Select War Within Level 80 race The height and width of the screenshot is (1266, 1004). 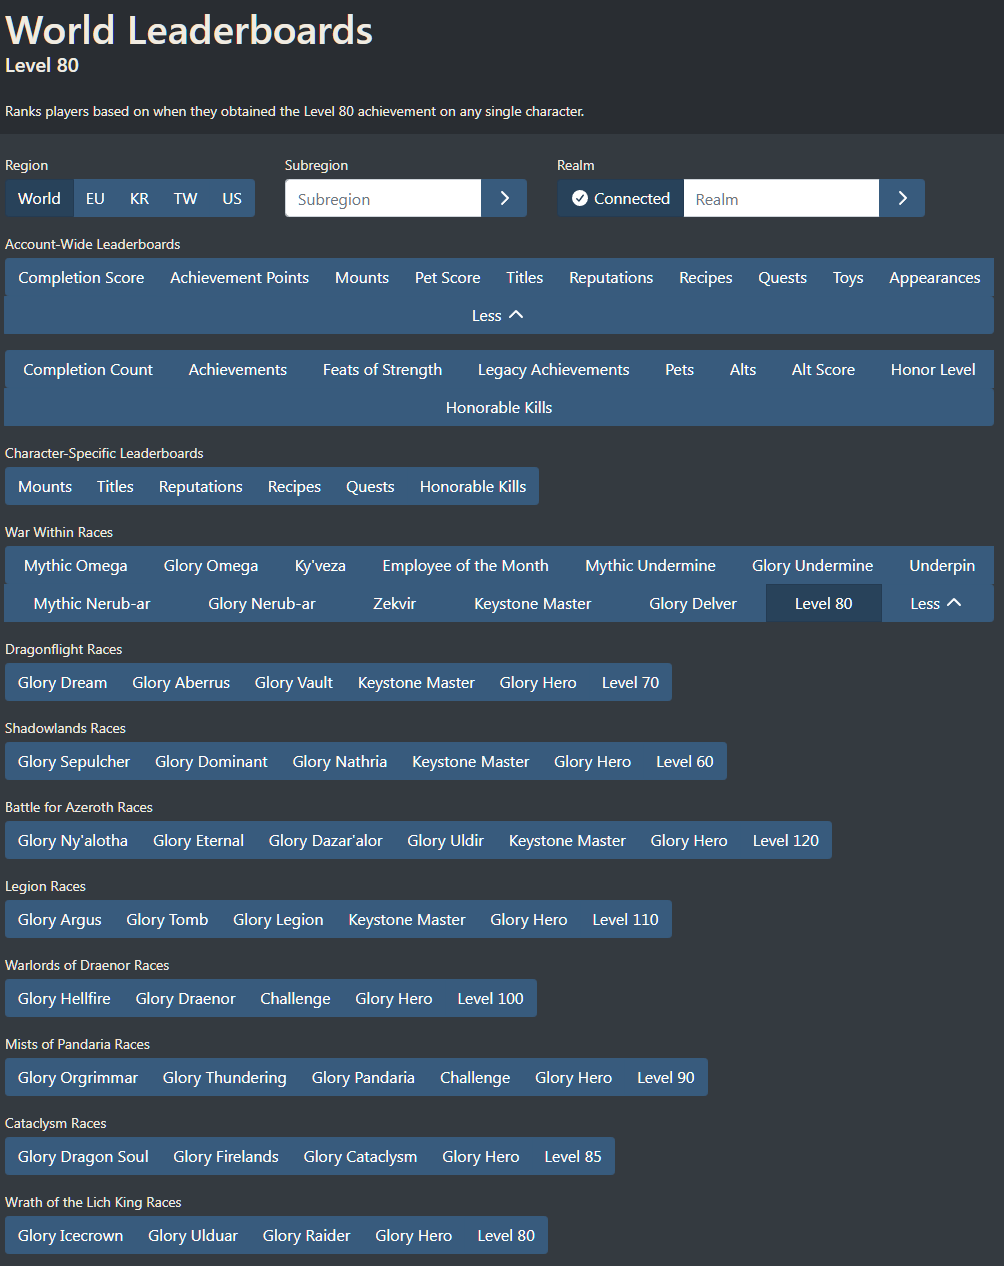tap(824, 603)
